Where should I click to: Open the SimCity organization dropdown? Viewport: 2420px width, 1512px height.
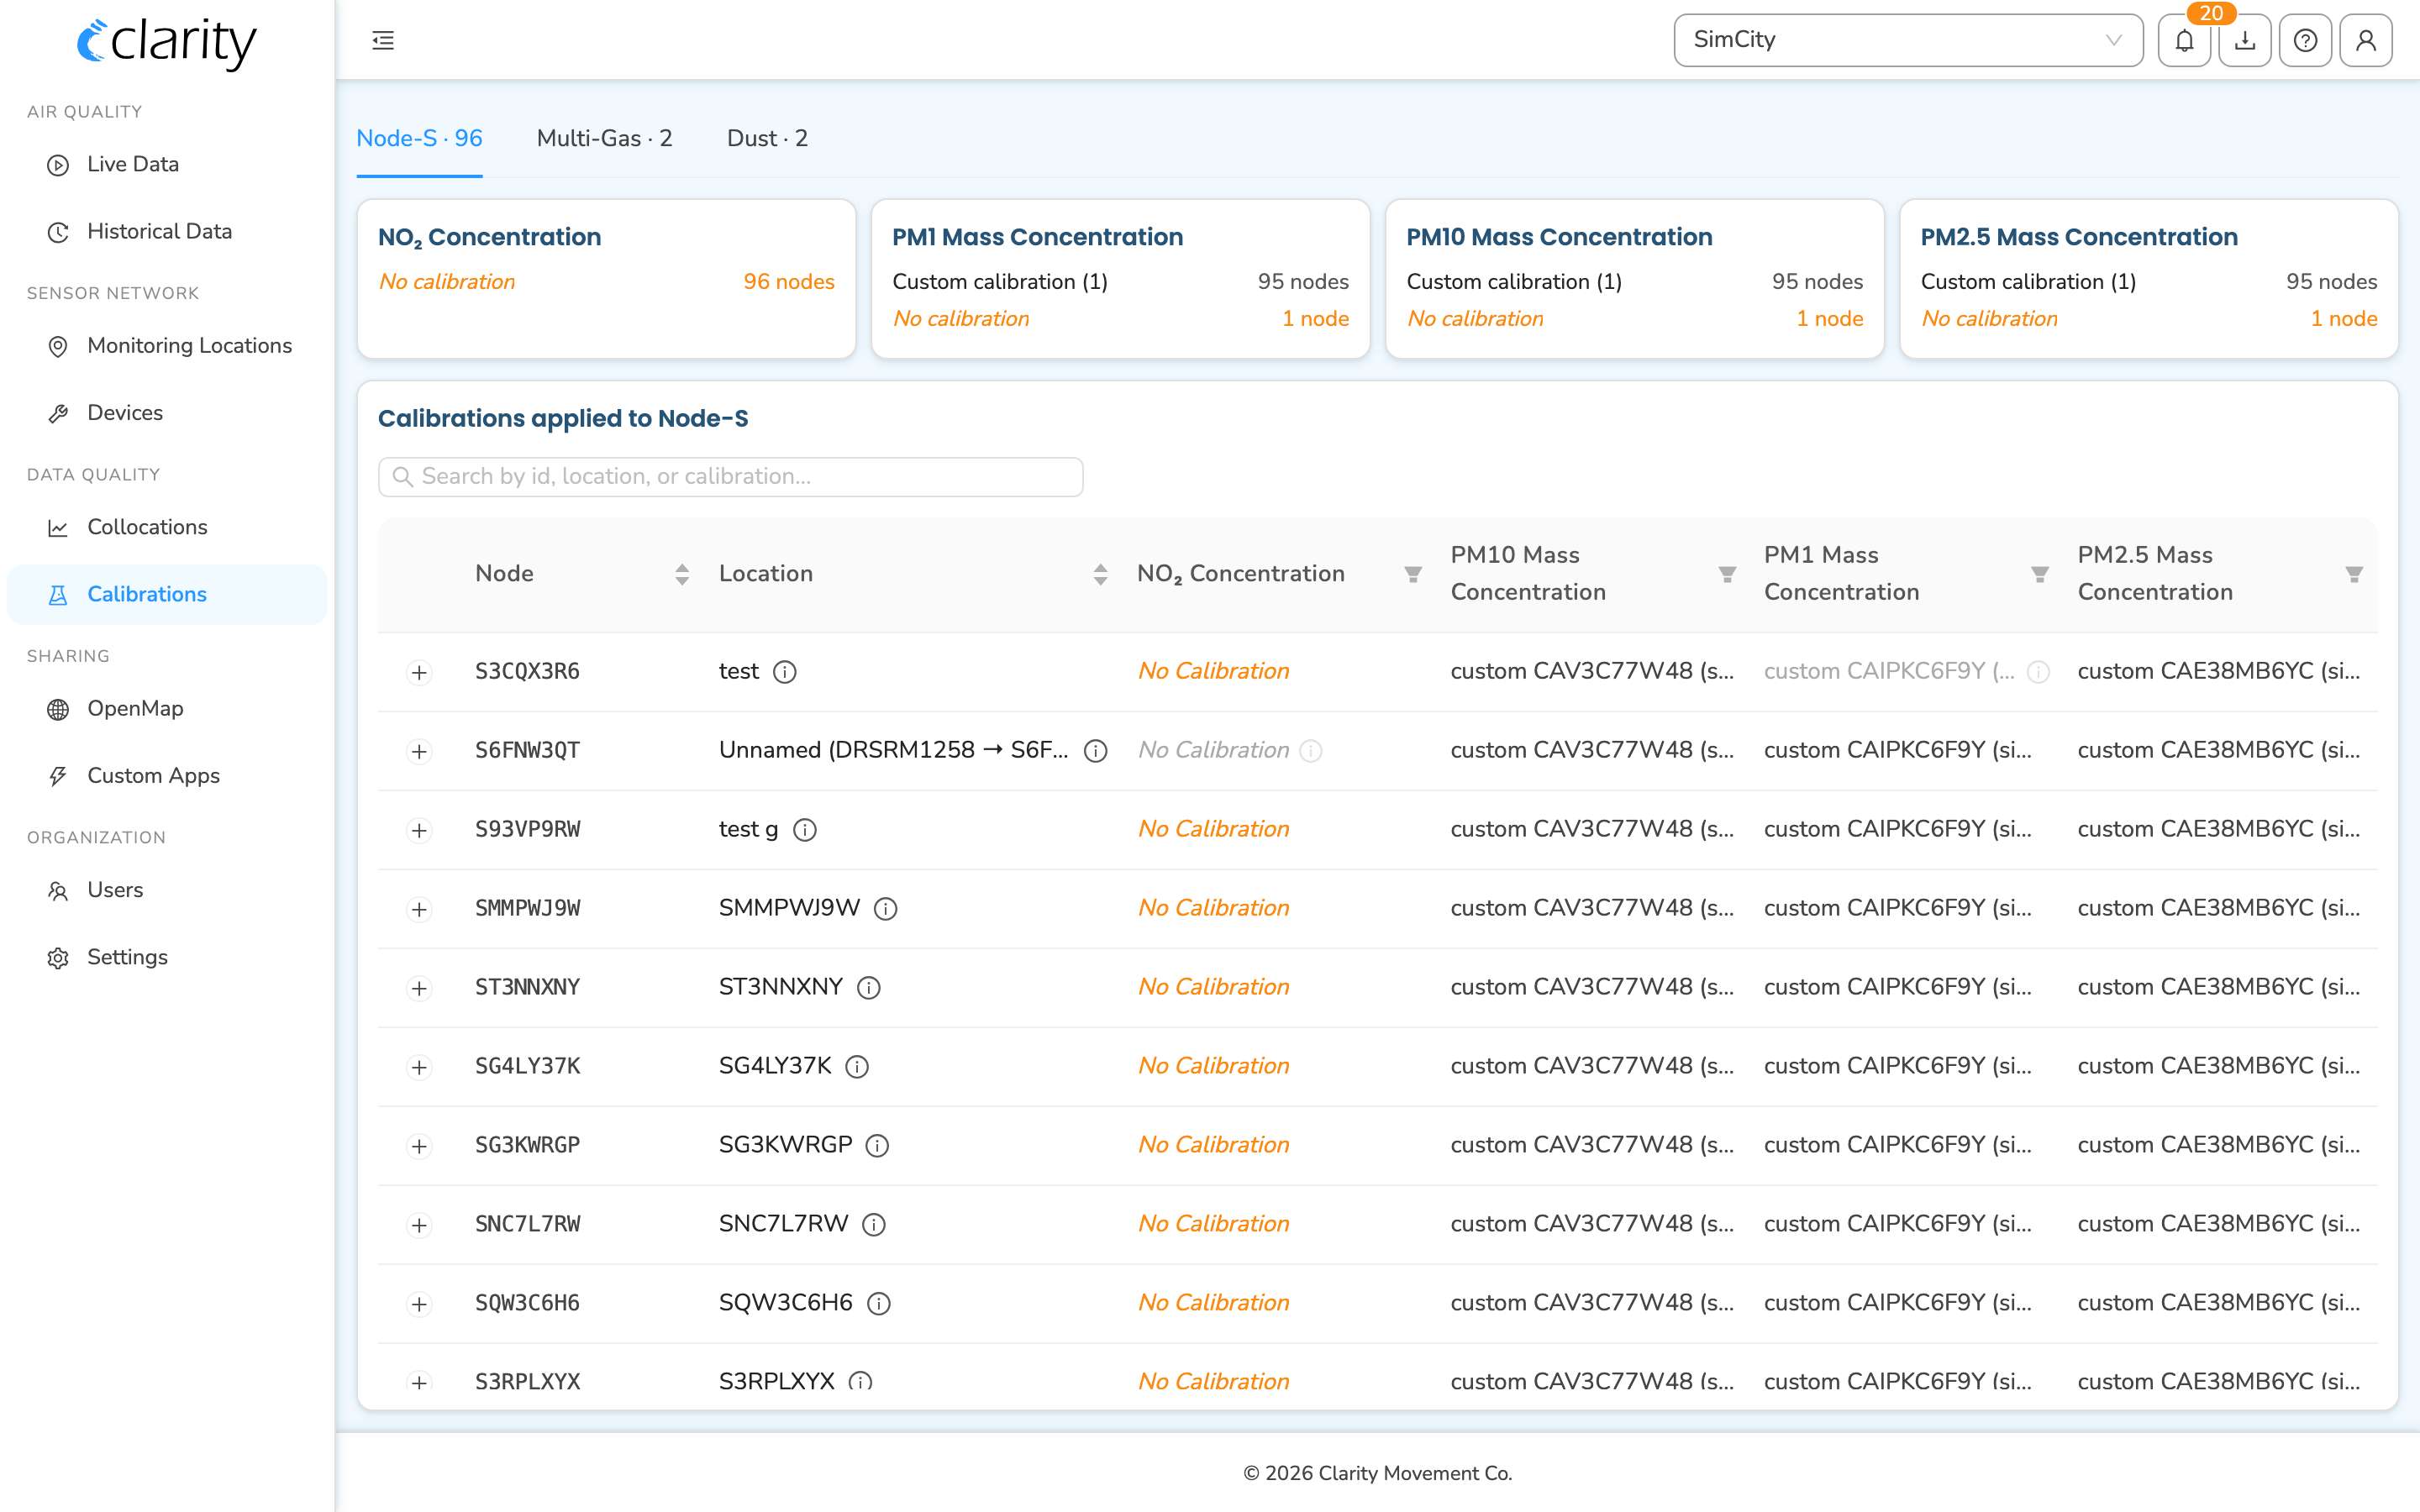[x=1908, y=40]
